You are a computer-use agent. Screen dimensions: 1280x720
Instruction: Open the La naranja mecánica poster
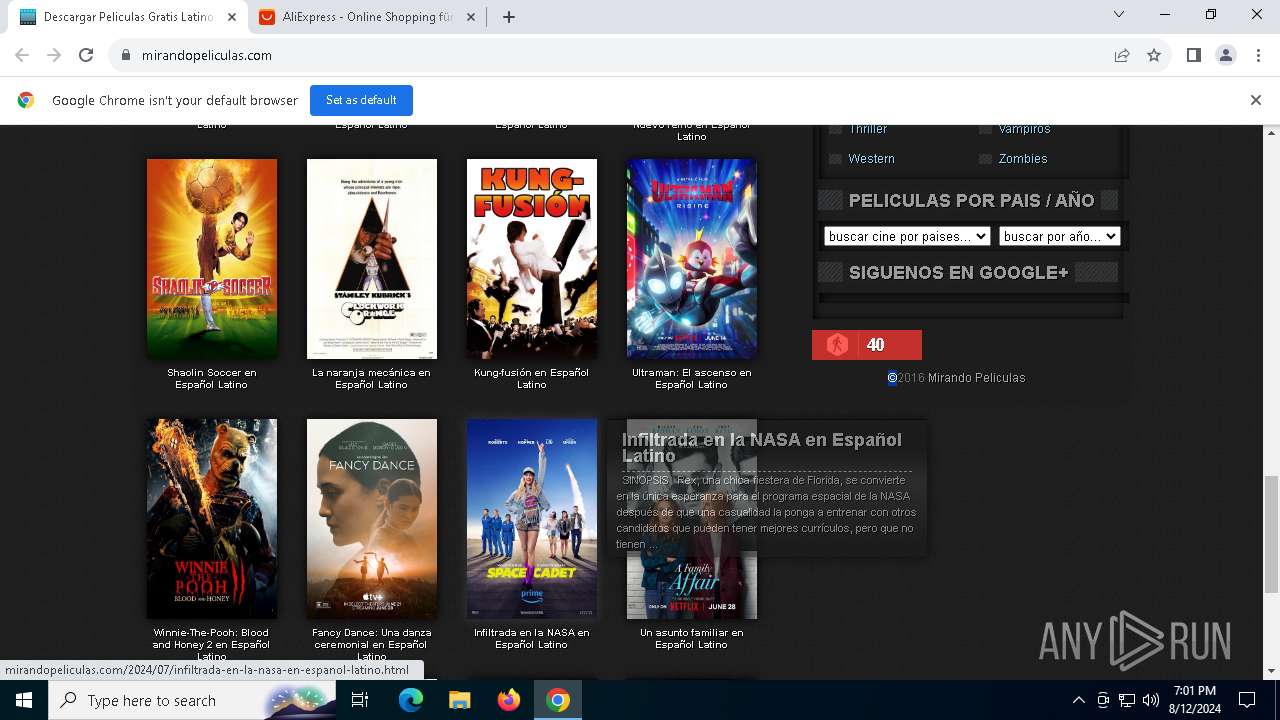372,259
